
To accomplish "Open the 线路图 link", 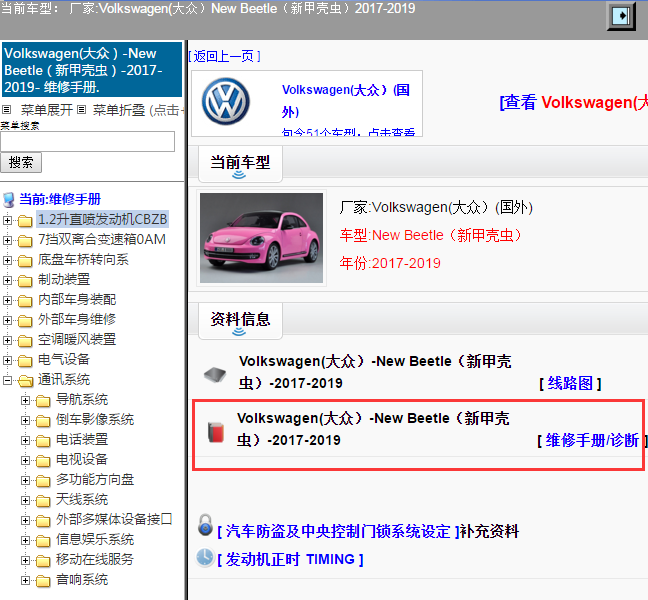I will click(570, 383).
